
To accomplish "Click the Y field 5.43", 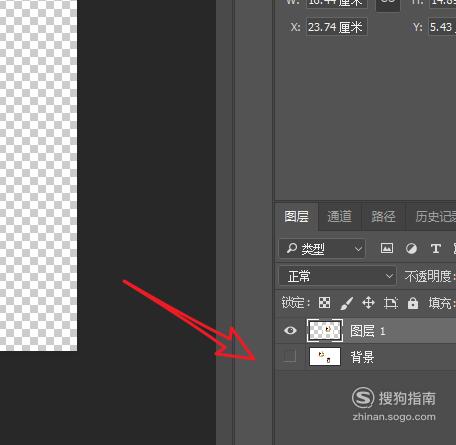I will click(x=442, y=27).
